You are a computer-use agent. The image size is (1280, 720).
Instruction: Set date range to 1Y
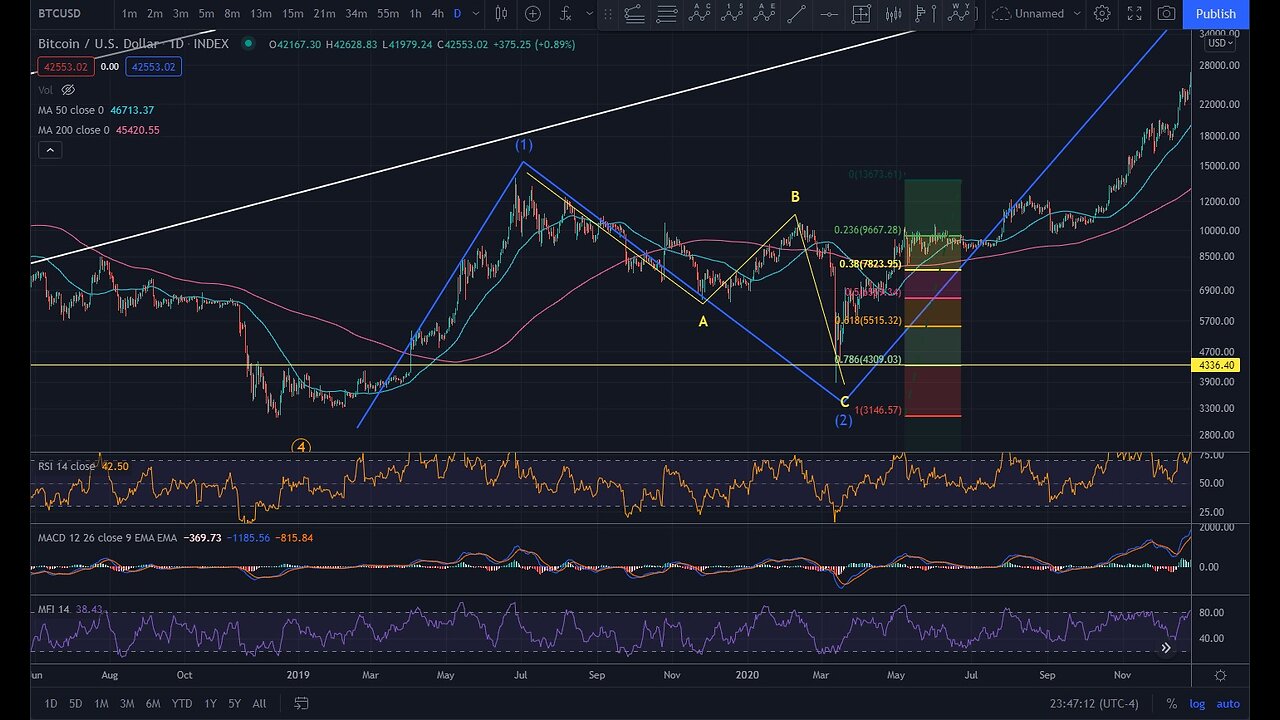pyautogui.click(x=209, y=704)
